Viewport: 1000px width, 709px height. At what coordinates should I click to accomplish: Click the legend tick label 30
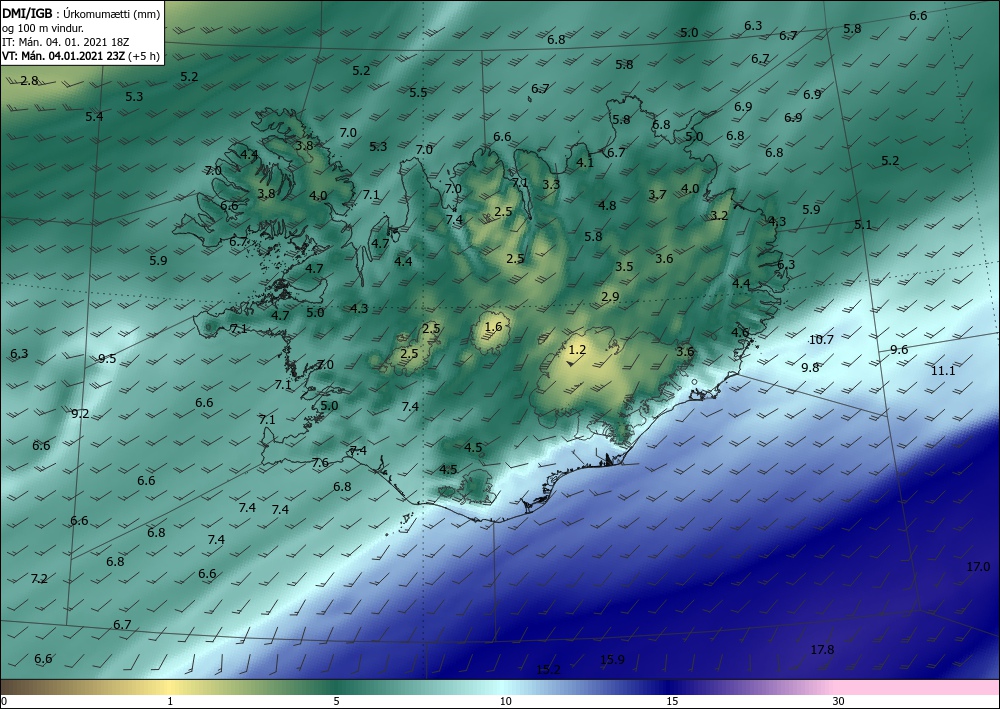839,701
